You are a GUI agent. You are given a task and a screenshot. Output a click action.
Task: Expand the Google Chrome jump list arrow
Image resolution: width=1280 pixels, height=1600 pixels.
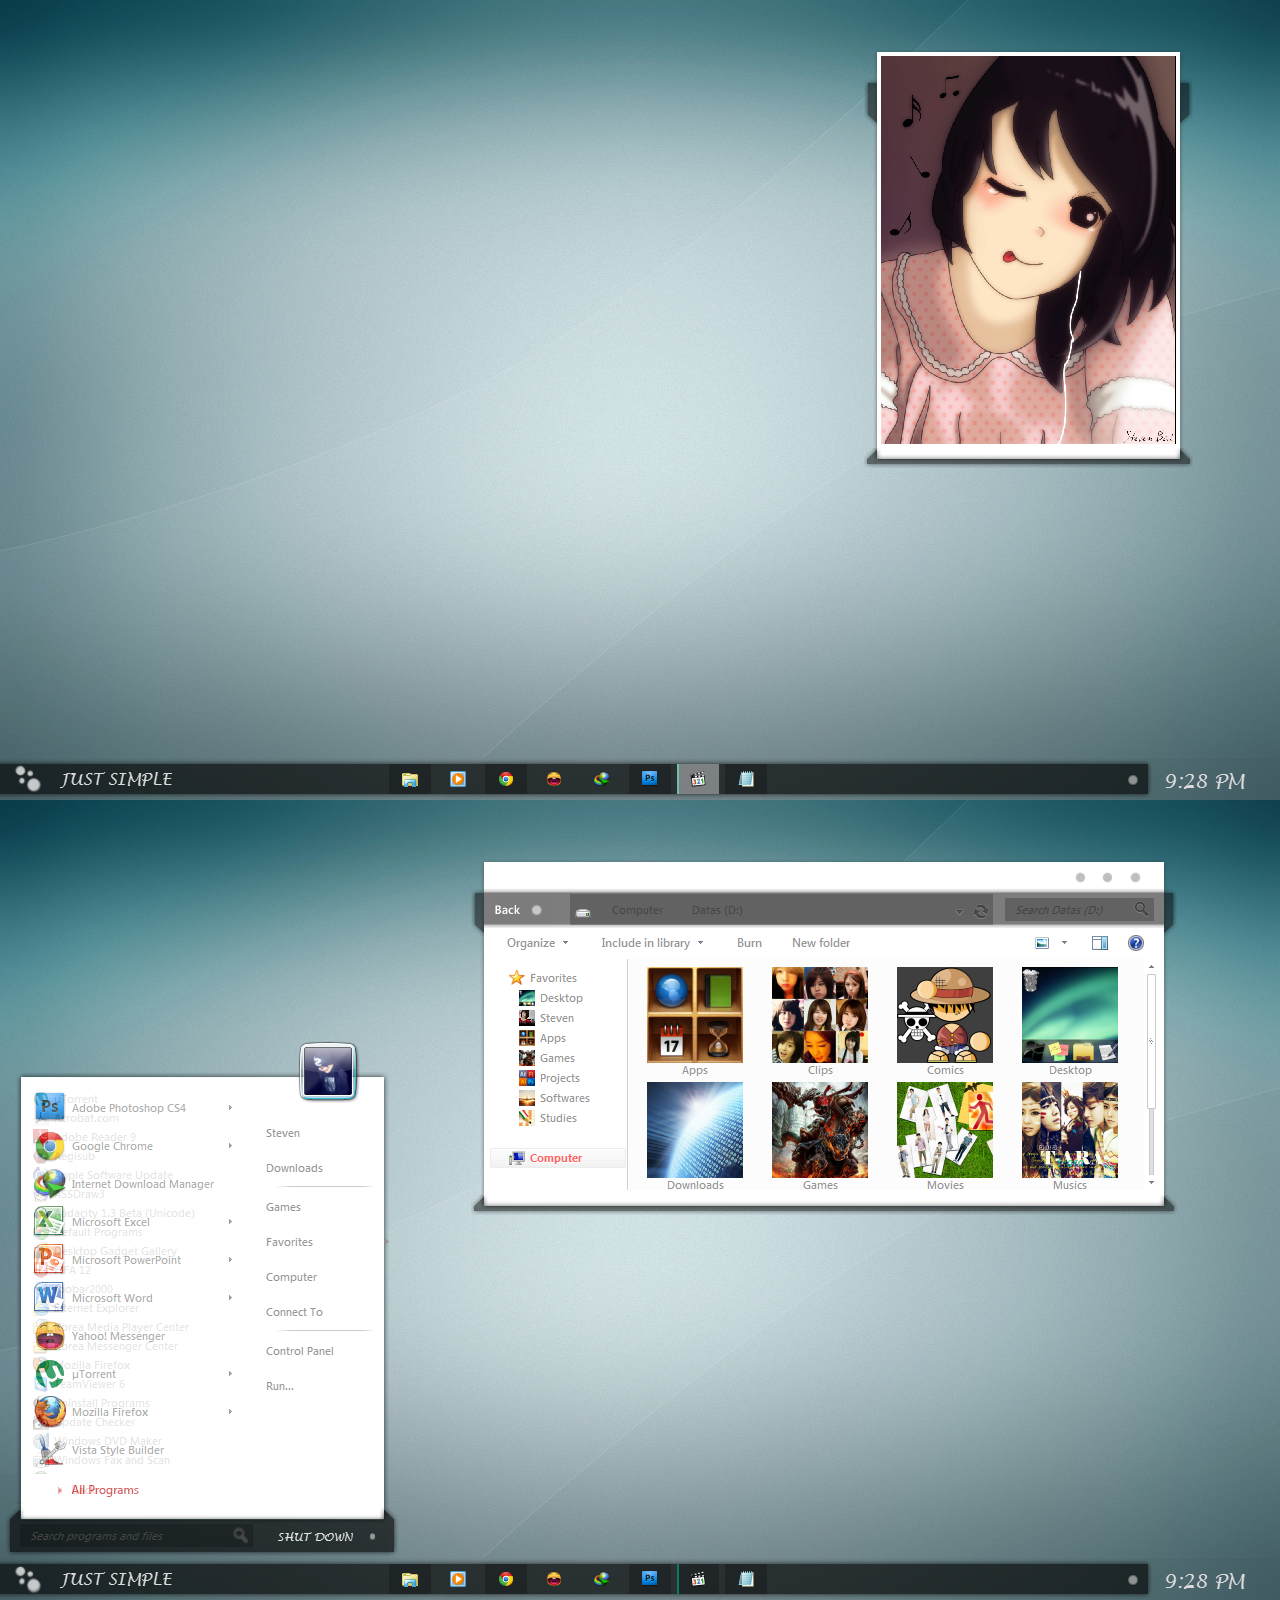click(230, 1146)
